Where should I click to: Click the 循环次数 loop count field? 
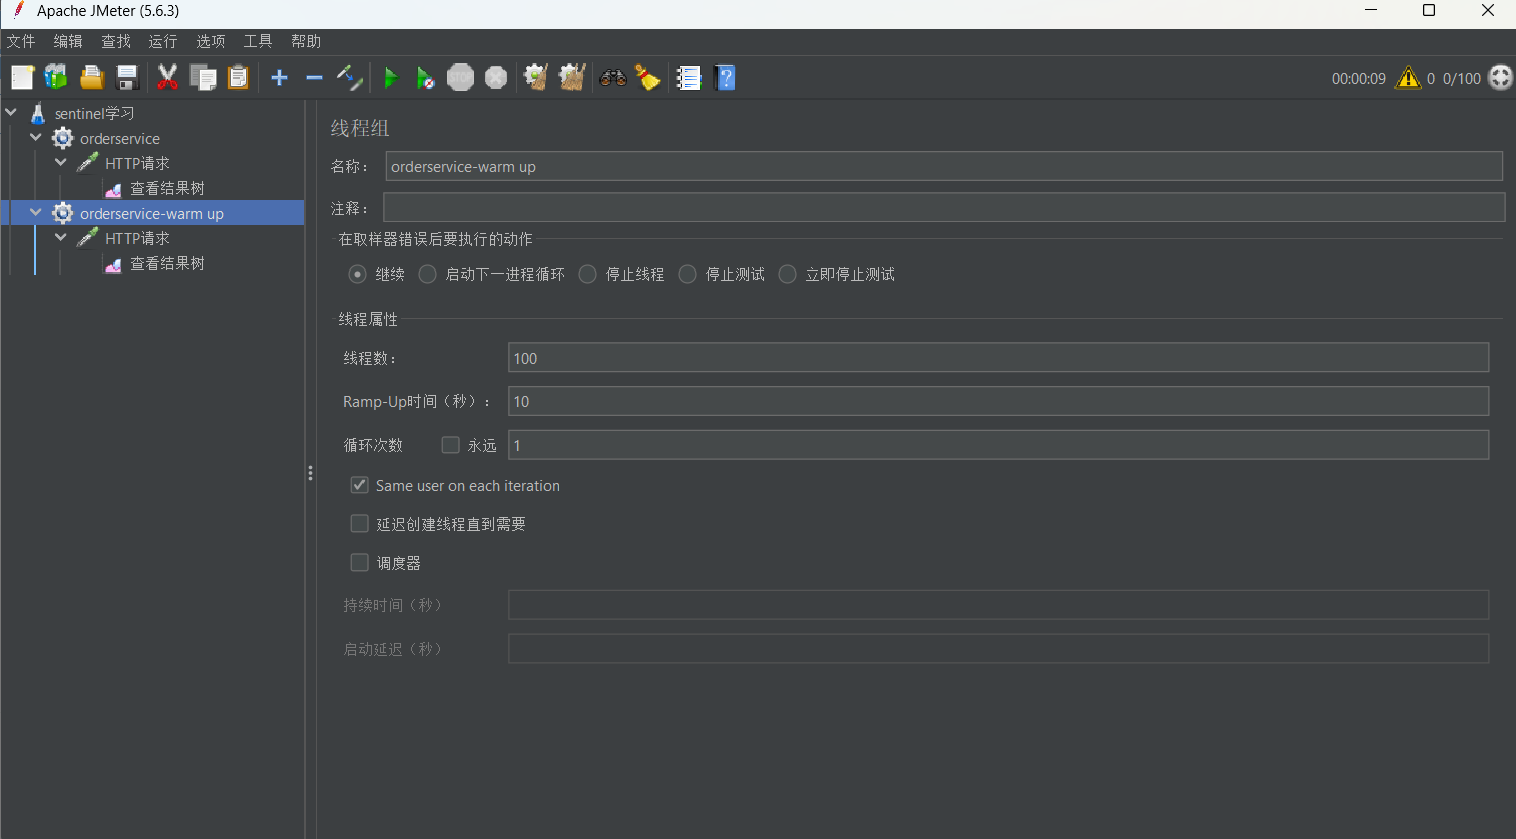(998, 445)
